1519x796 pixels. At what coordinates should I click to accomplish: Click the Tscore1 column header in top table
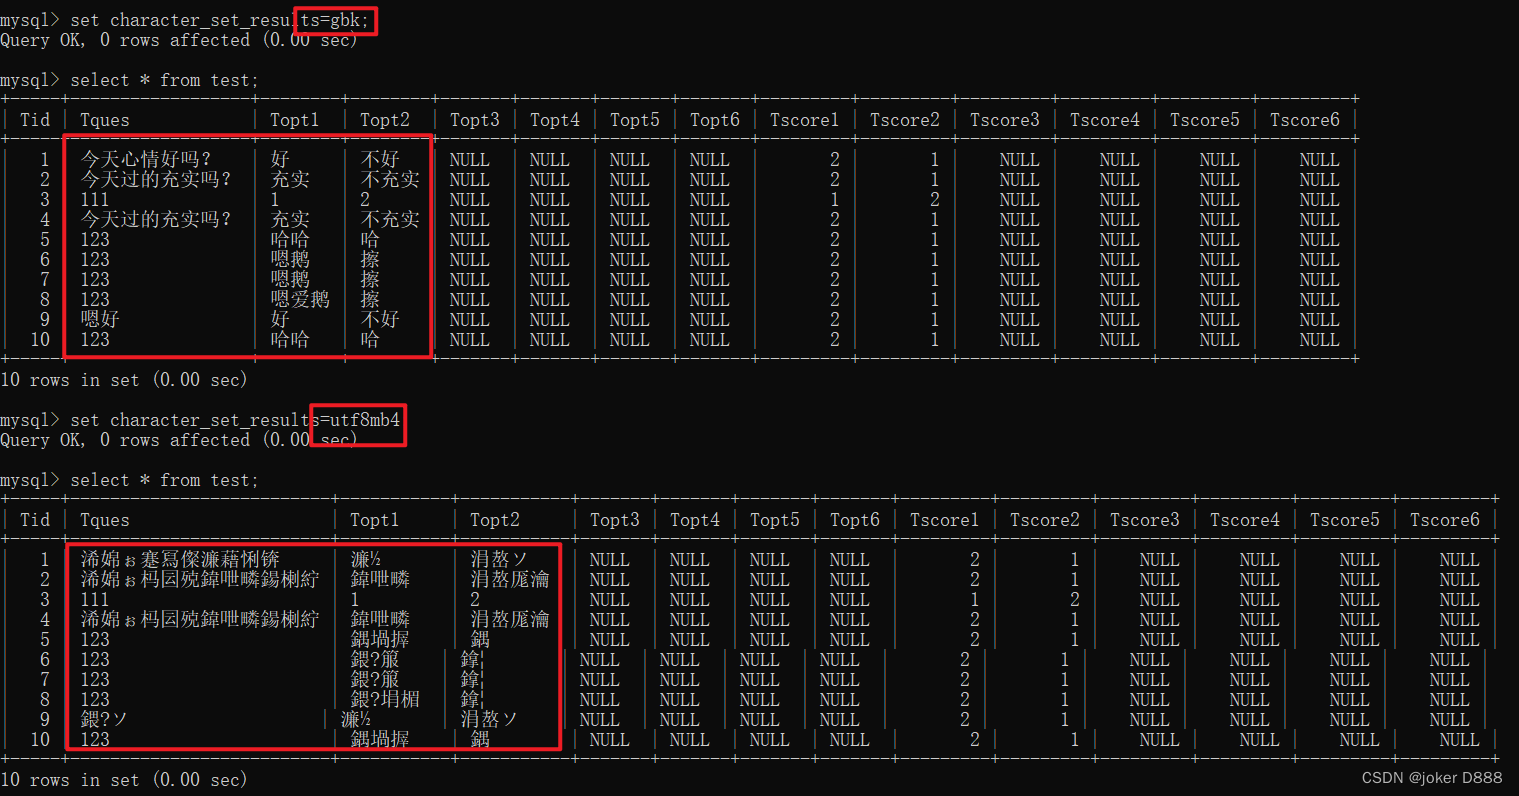pos(804,119)
